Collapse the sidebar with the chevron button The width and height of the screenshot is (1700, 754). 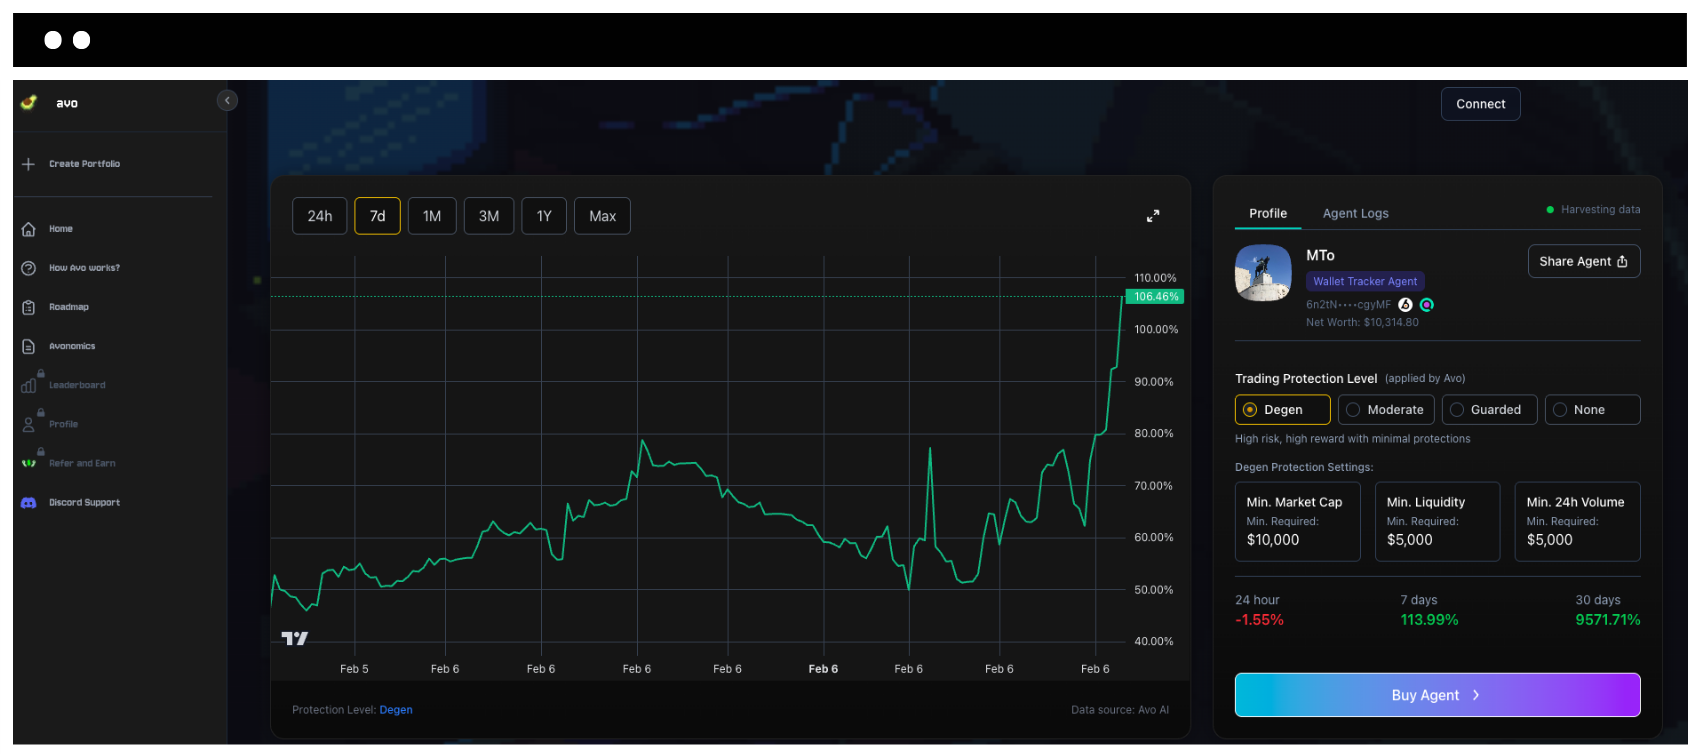227,100
